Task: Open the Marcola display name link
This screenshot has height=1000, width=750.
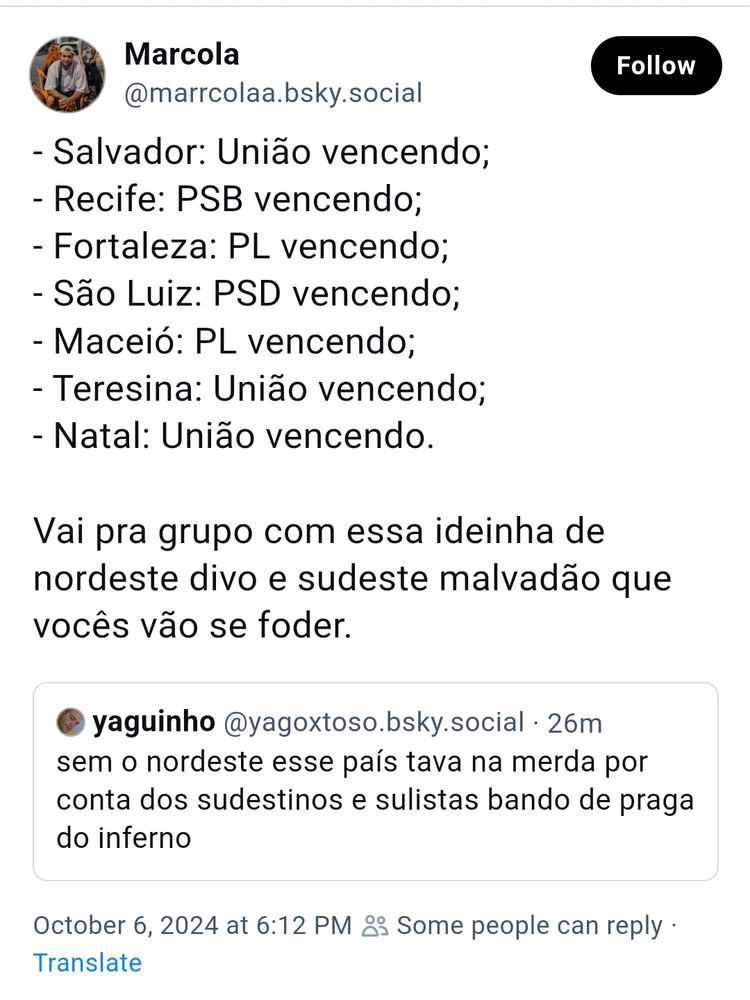Action: click(x=182, y=54)
